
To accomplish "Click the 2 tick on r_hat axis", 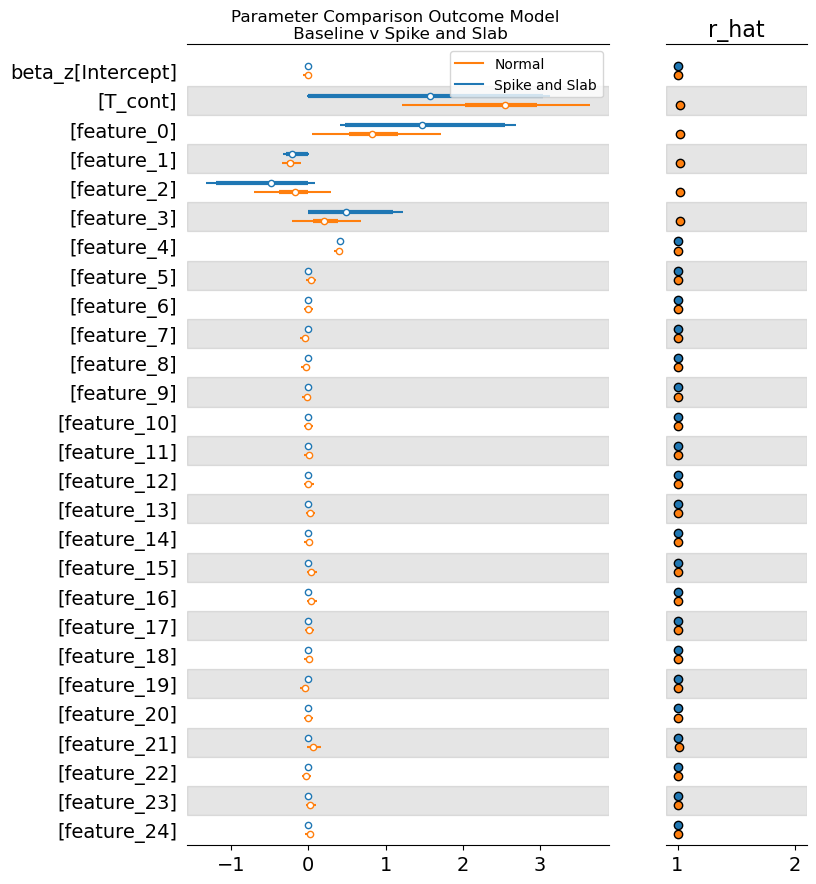I will pyautogui.click(x=794, y=863).
